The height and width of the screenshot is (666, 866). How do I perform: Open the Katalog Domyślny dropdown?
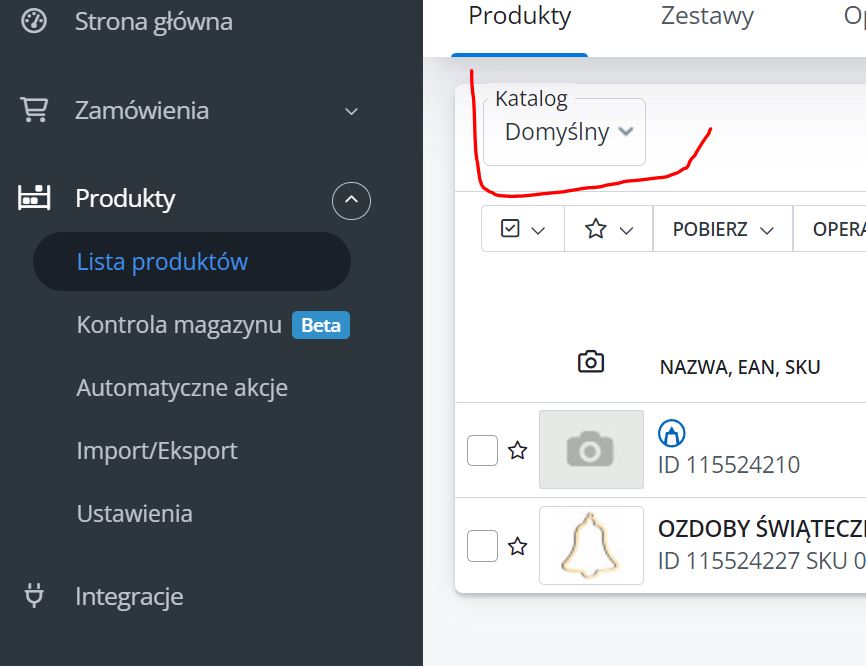click(x=565, y=132)
